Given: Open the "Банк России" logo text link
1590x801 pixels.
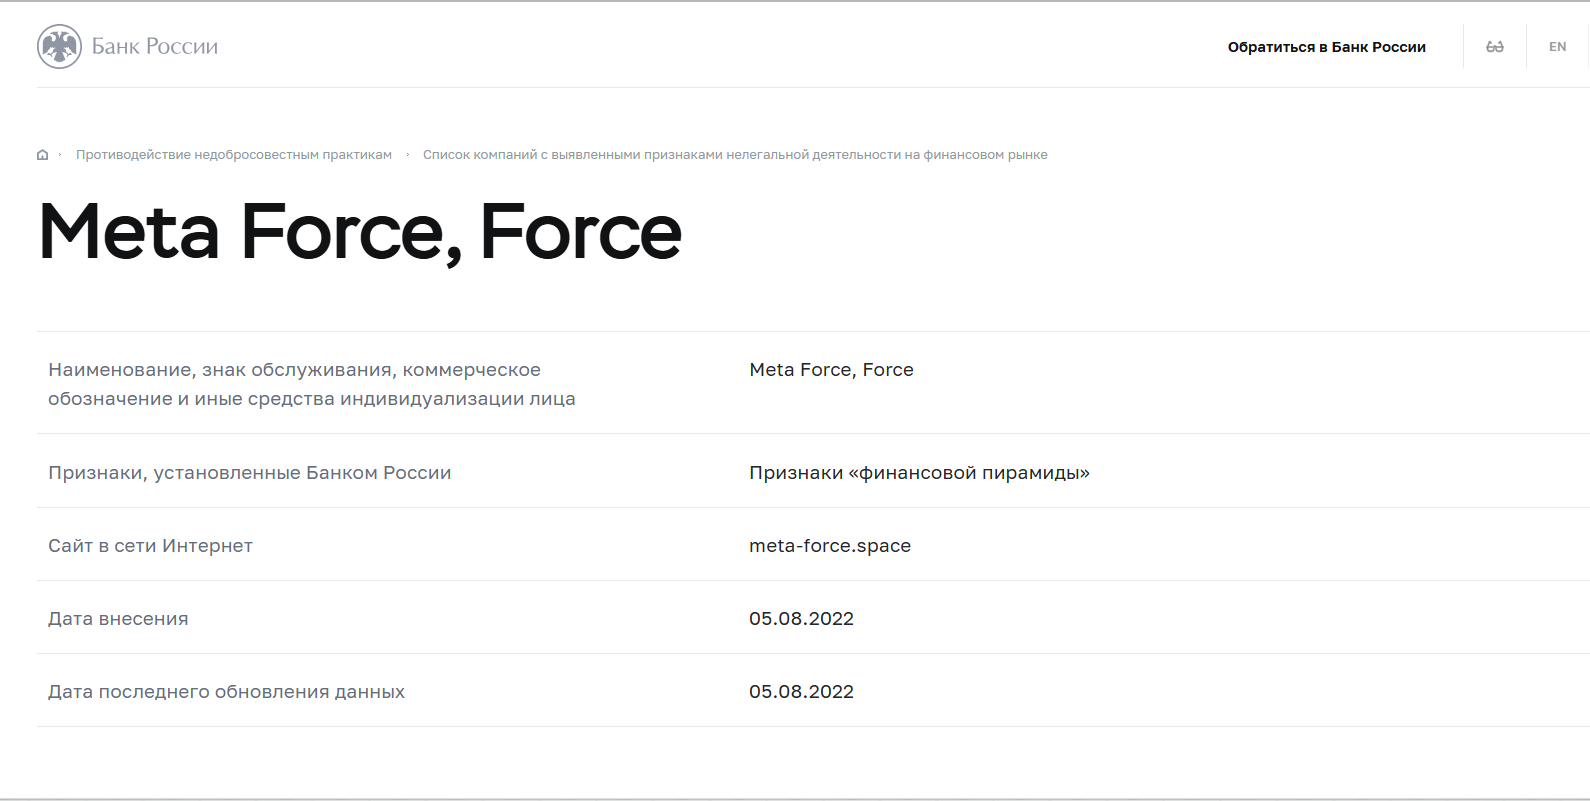Looking at the screenshot, I should [155, 47].
